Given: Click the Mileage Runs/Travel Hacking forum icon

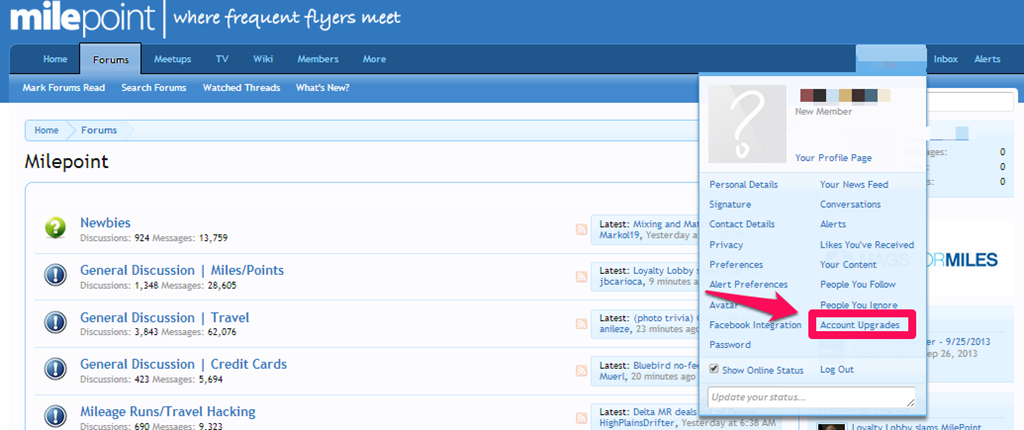Looking at the screenshot, I should click(56, 416).
